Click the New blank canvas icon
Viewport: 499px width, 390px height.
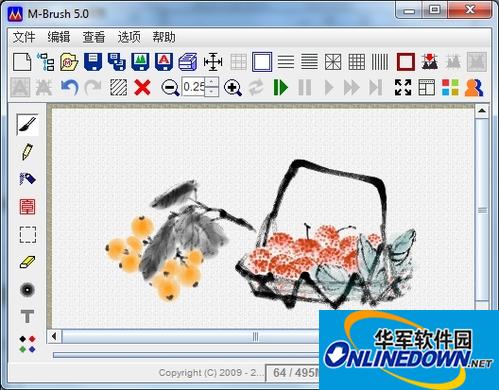[22, 62]
